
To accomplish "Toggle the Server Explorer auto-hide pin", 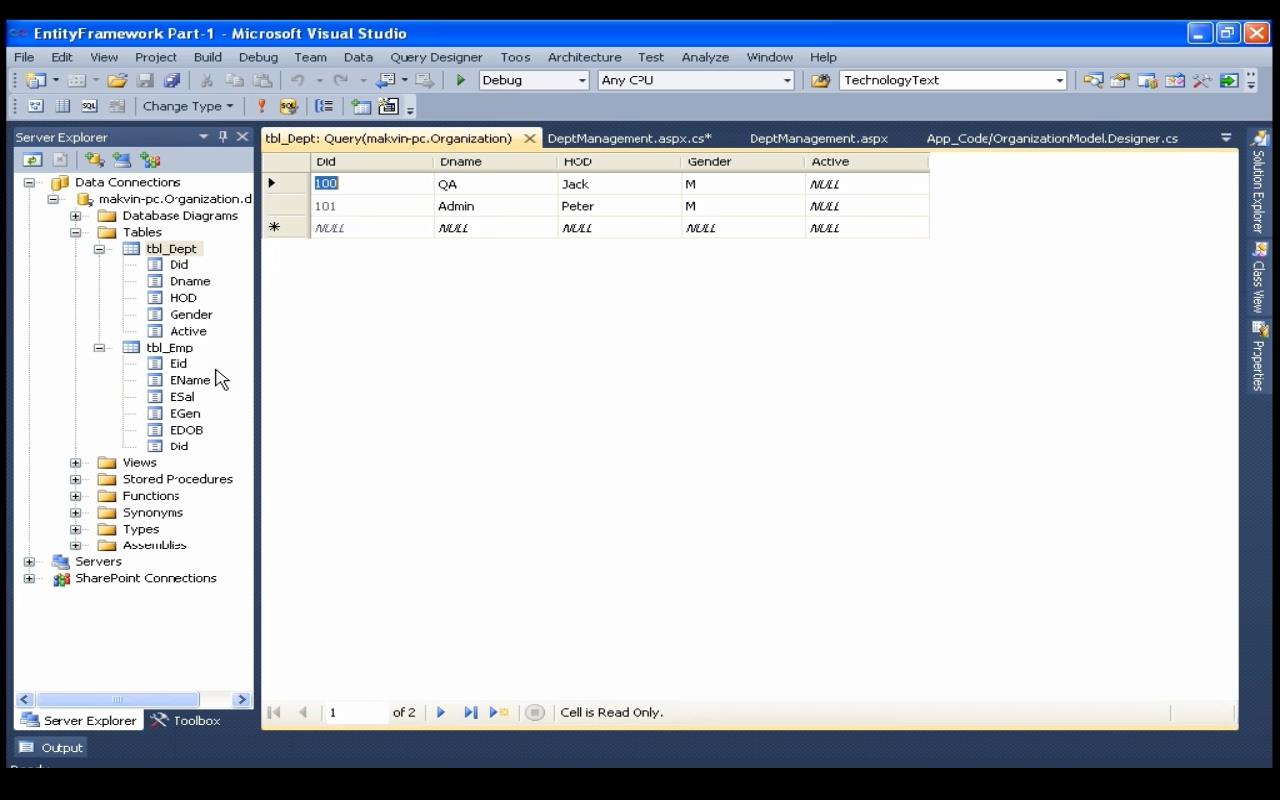I will pos(223,137).
